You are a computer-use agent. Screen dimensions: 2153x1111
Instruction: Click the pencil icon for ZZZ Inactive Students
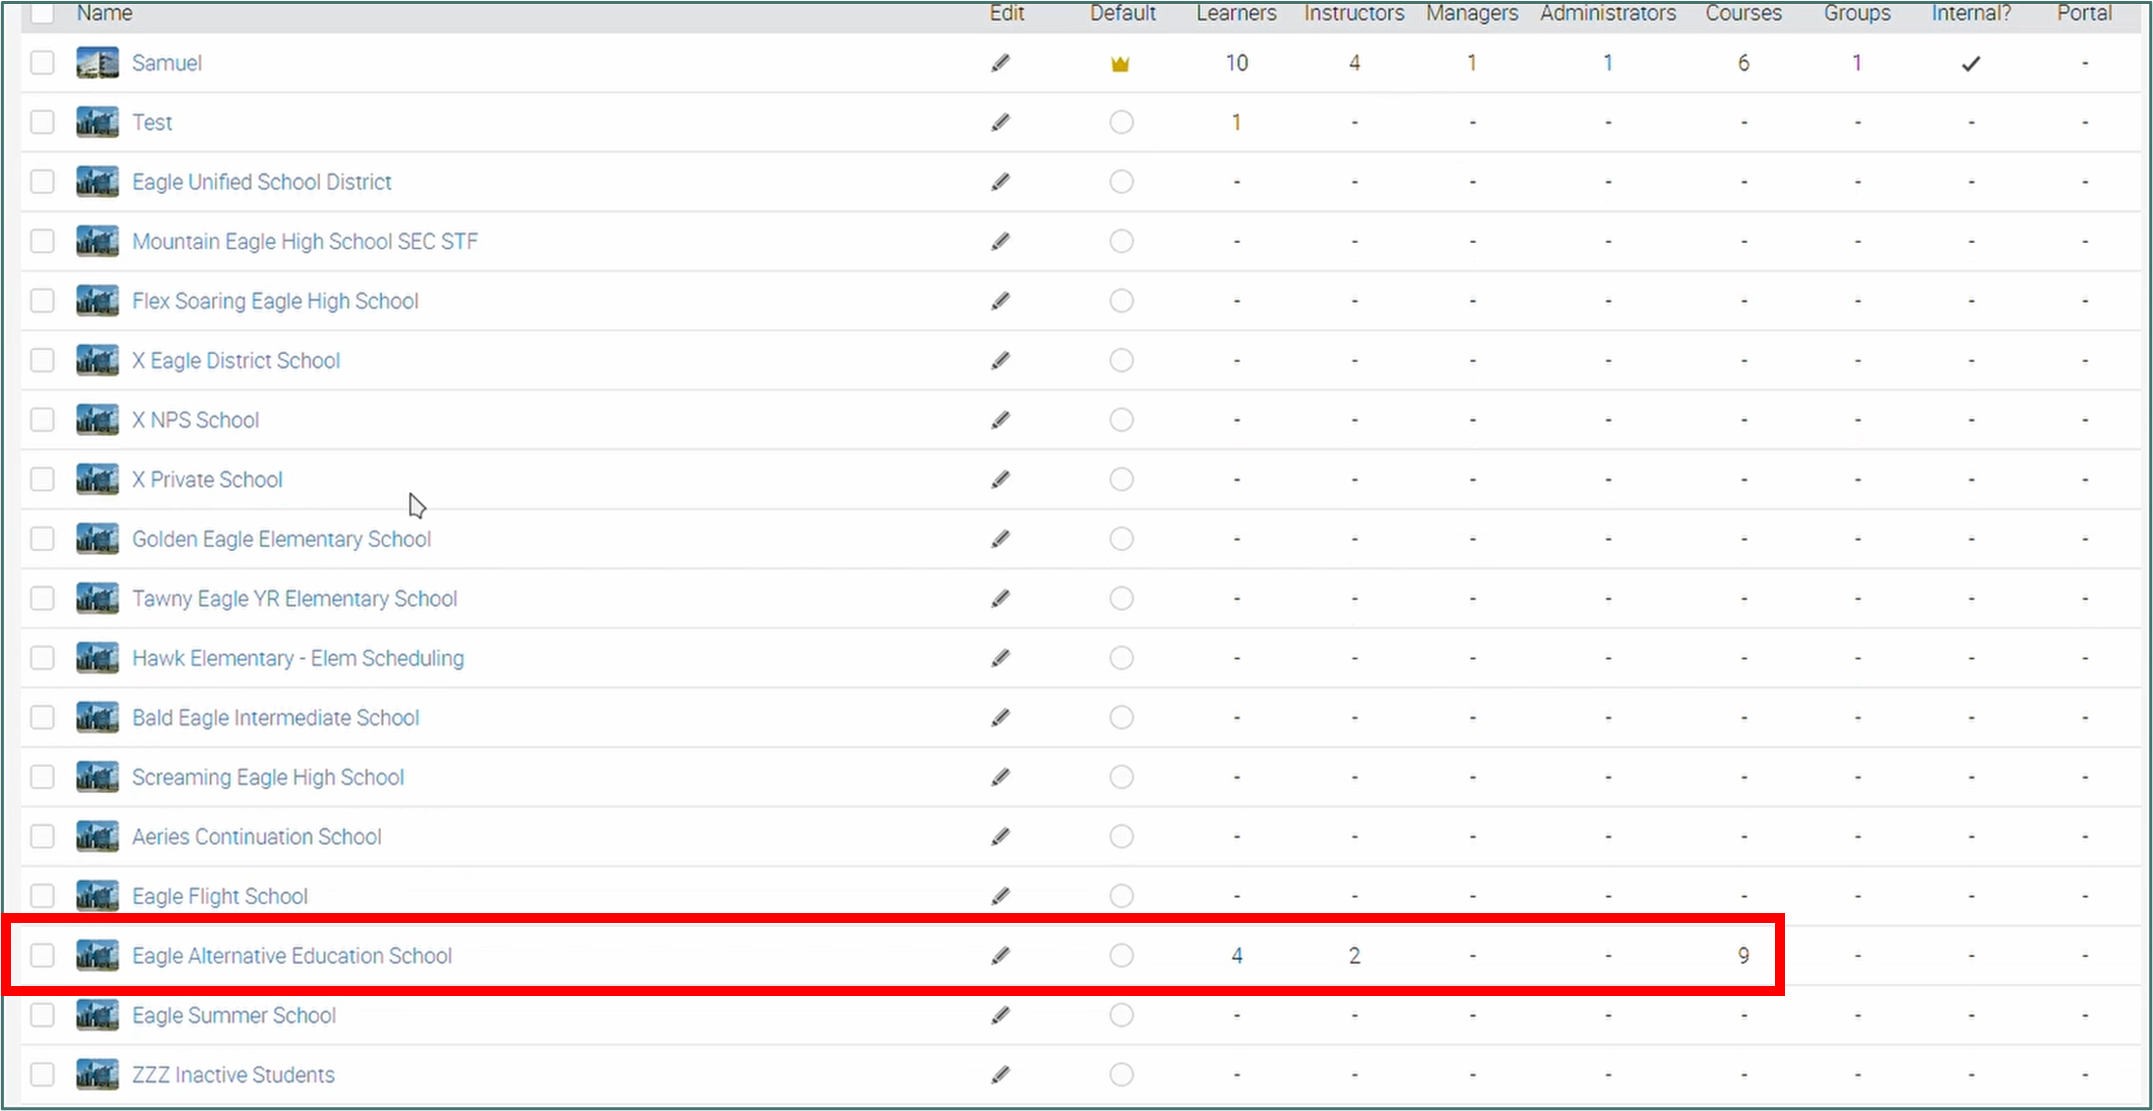coord(1000,1075)
